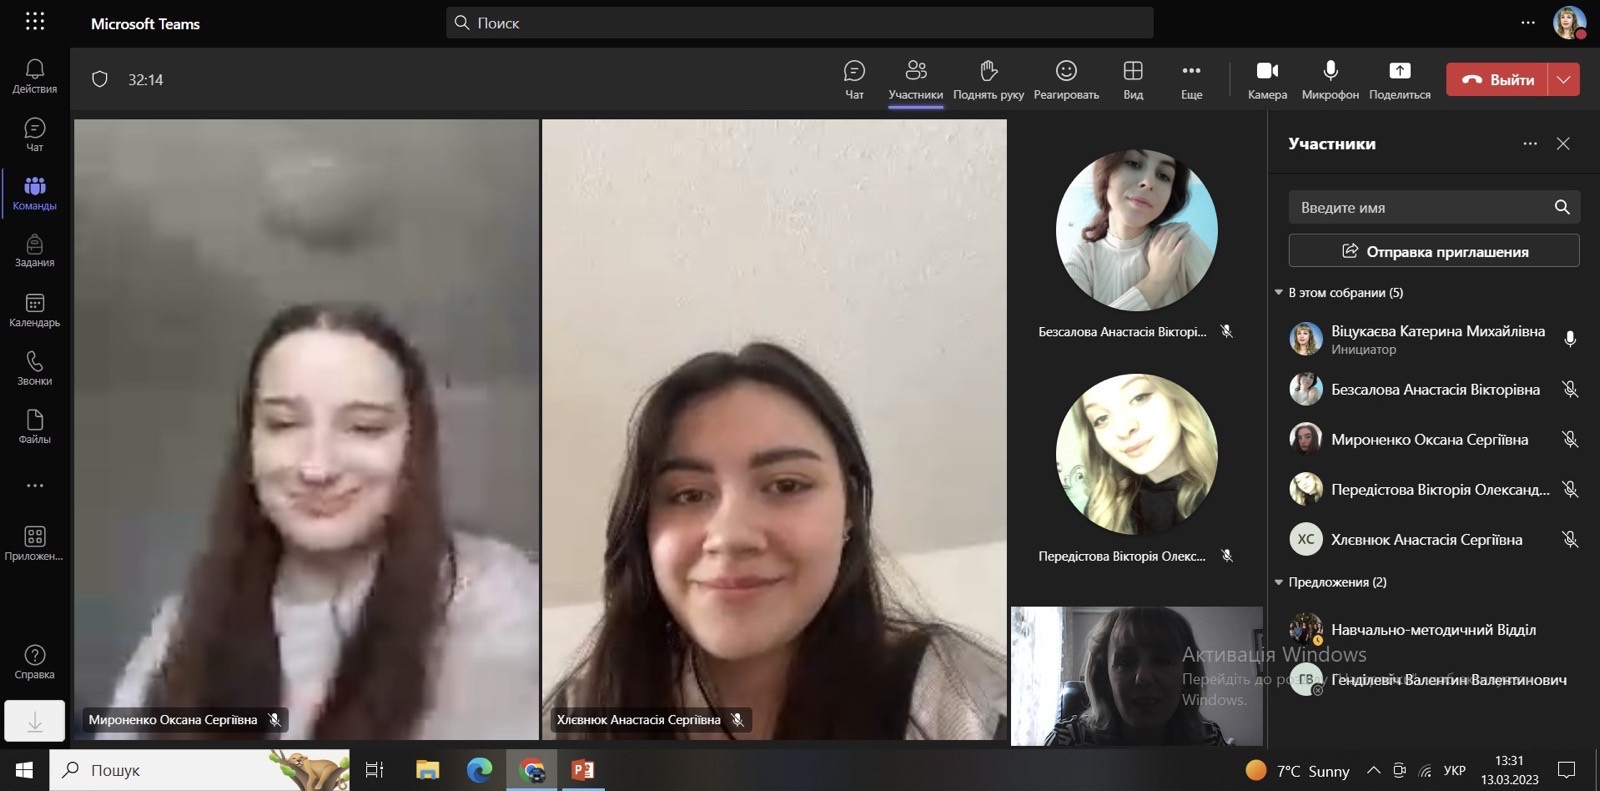Open PowerPoint from the taskbar
The width and height of the screenshot is (1600, 791).
tap(583, 770)
